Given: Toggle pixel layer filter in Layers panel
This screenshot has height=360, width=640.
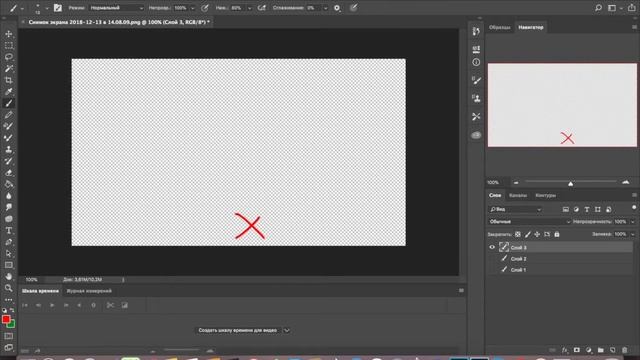Looking at the screenshot, I should pos(565,209).
